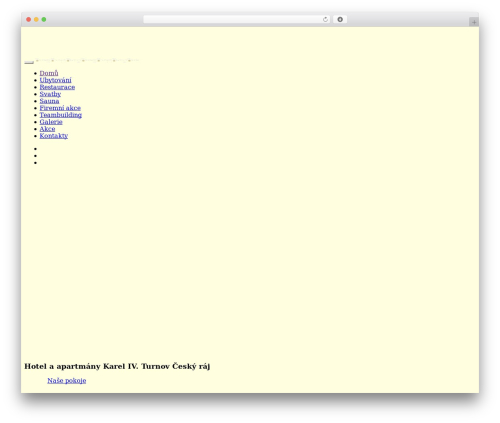Open the Restaurace link

57,87
